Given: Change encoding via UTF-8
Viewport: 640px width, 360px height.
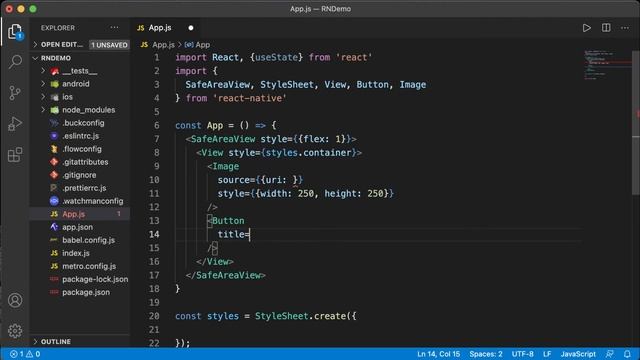Looking at the screenshot, I should (522, 354).
